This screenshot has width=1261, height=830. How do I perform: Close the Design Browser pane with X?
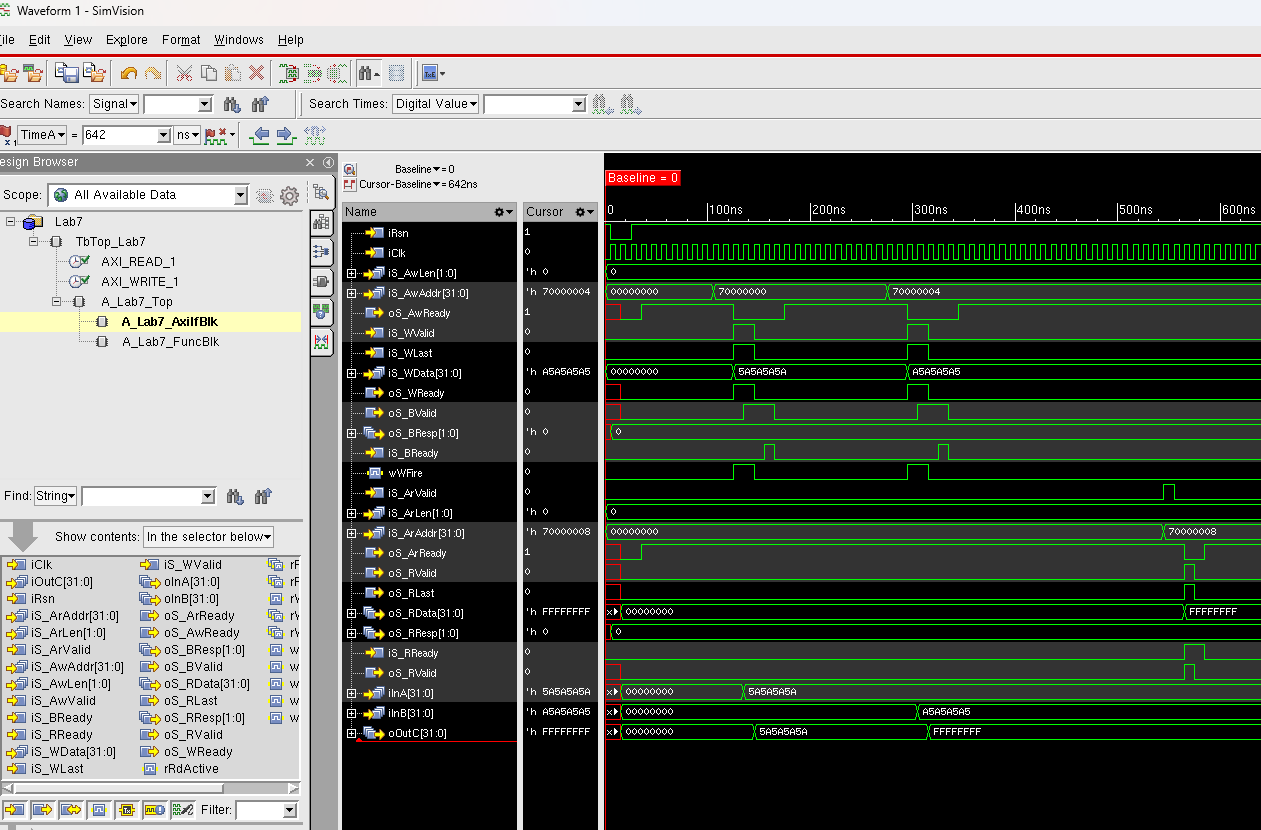tap(310, 162)
